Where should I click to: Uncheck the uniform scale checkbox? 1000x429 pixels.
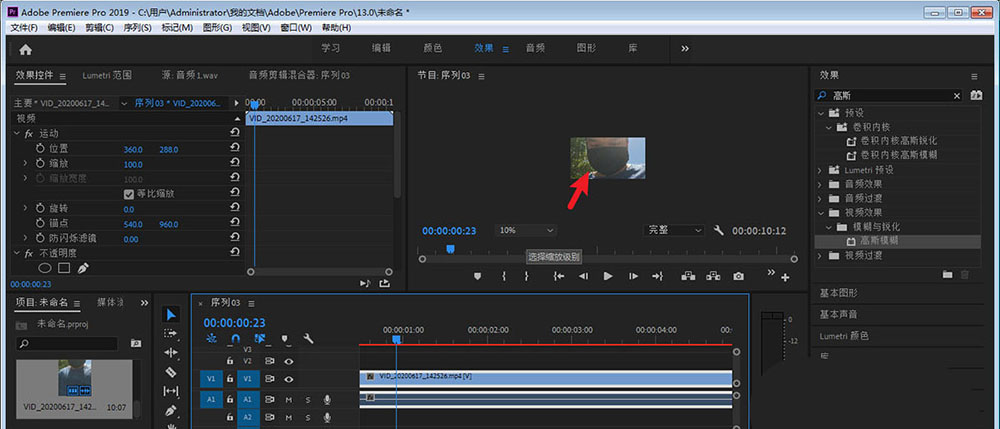coord(128,194)
